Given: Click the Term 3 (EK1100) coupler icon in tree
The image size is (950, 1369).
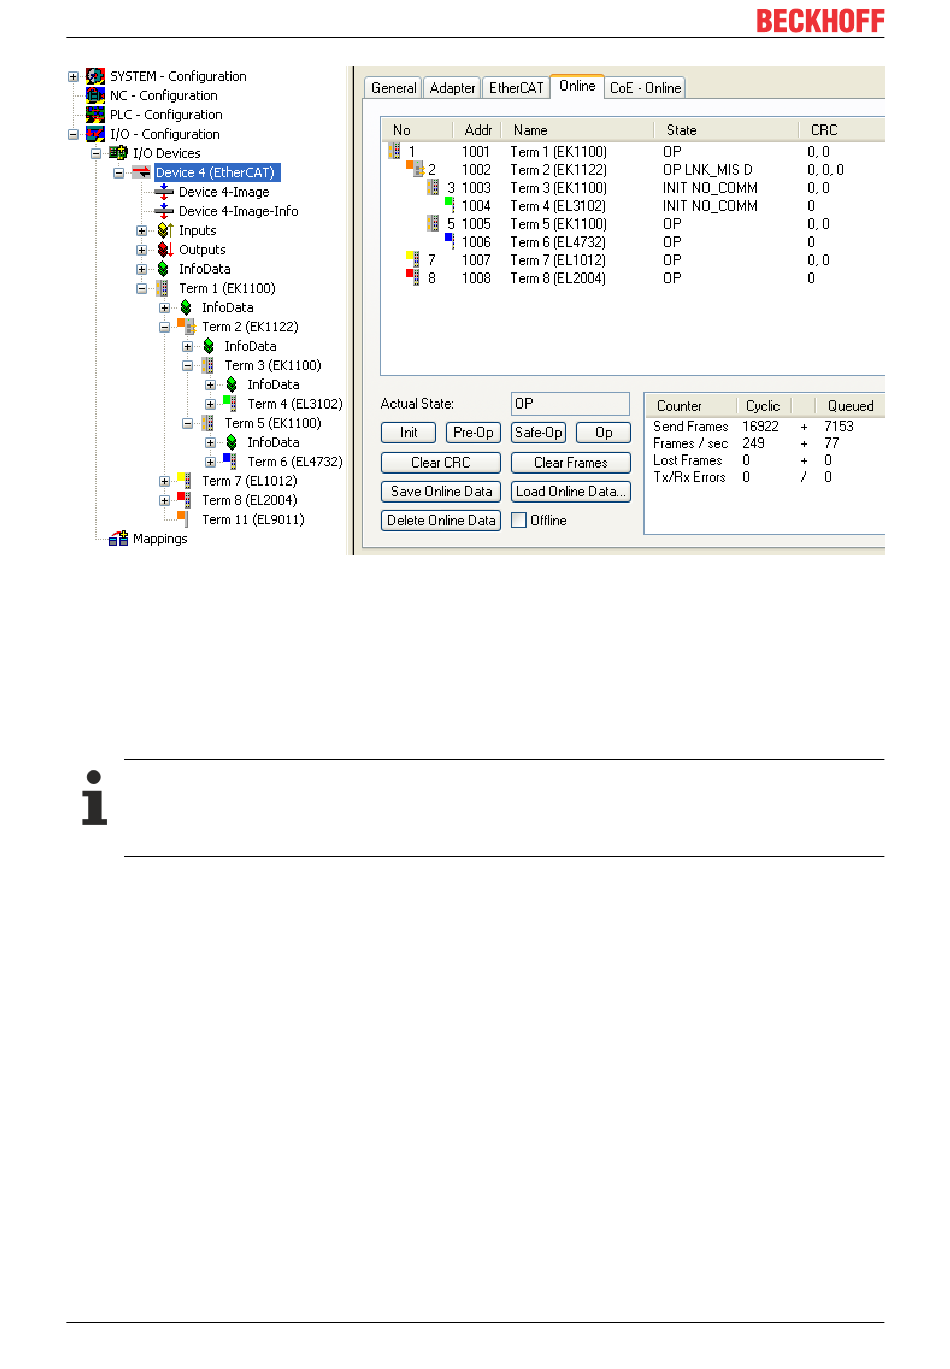Looking at the screenshot, I should point(208,365).
